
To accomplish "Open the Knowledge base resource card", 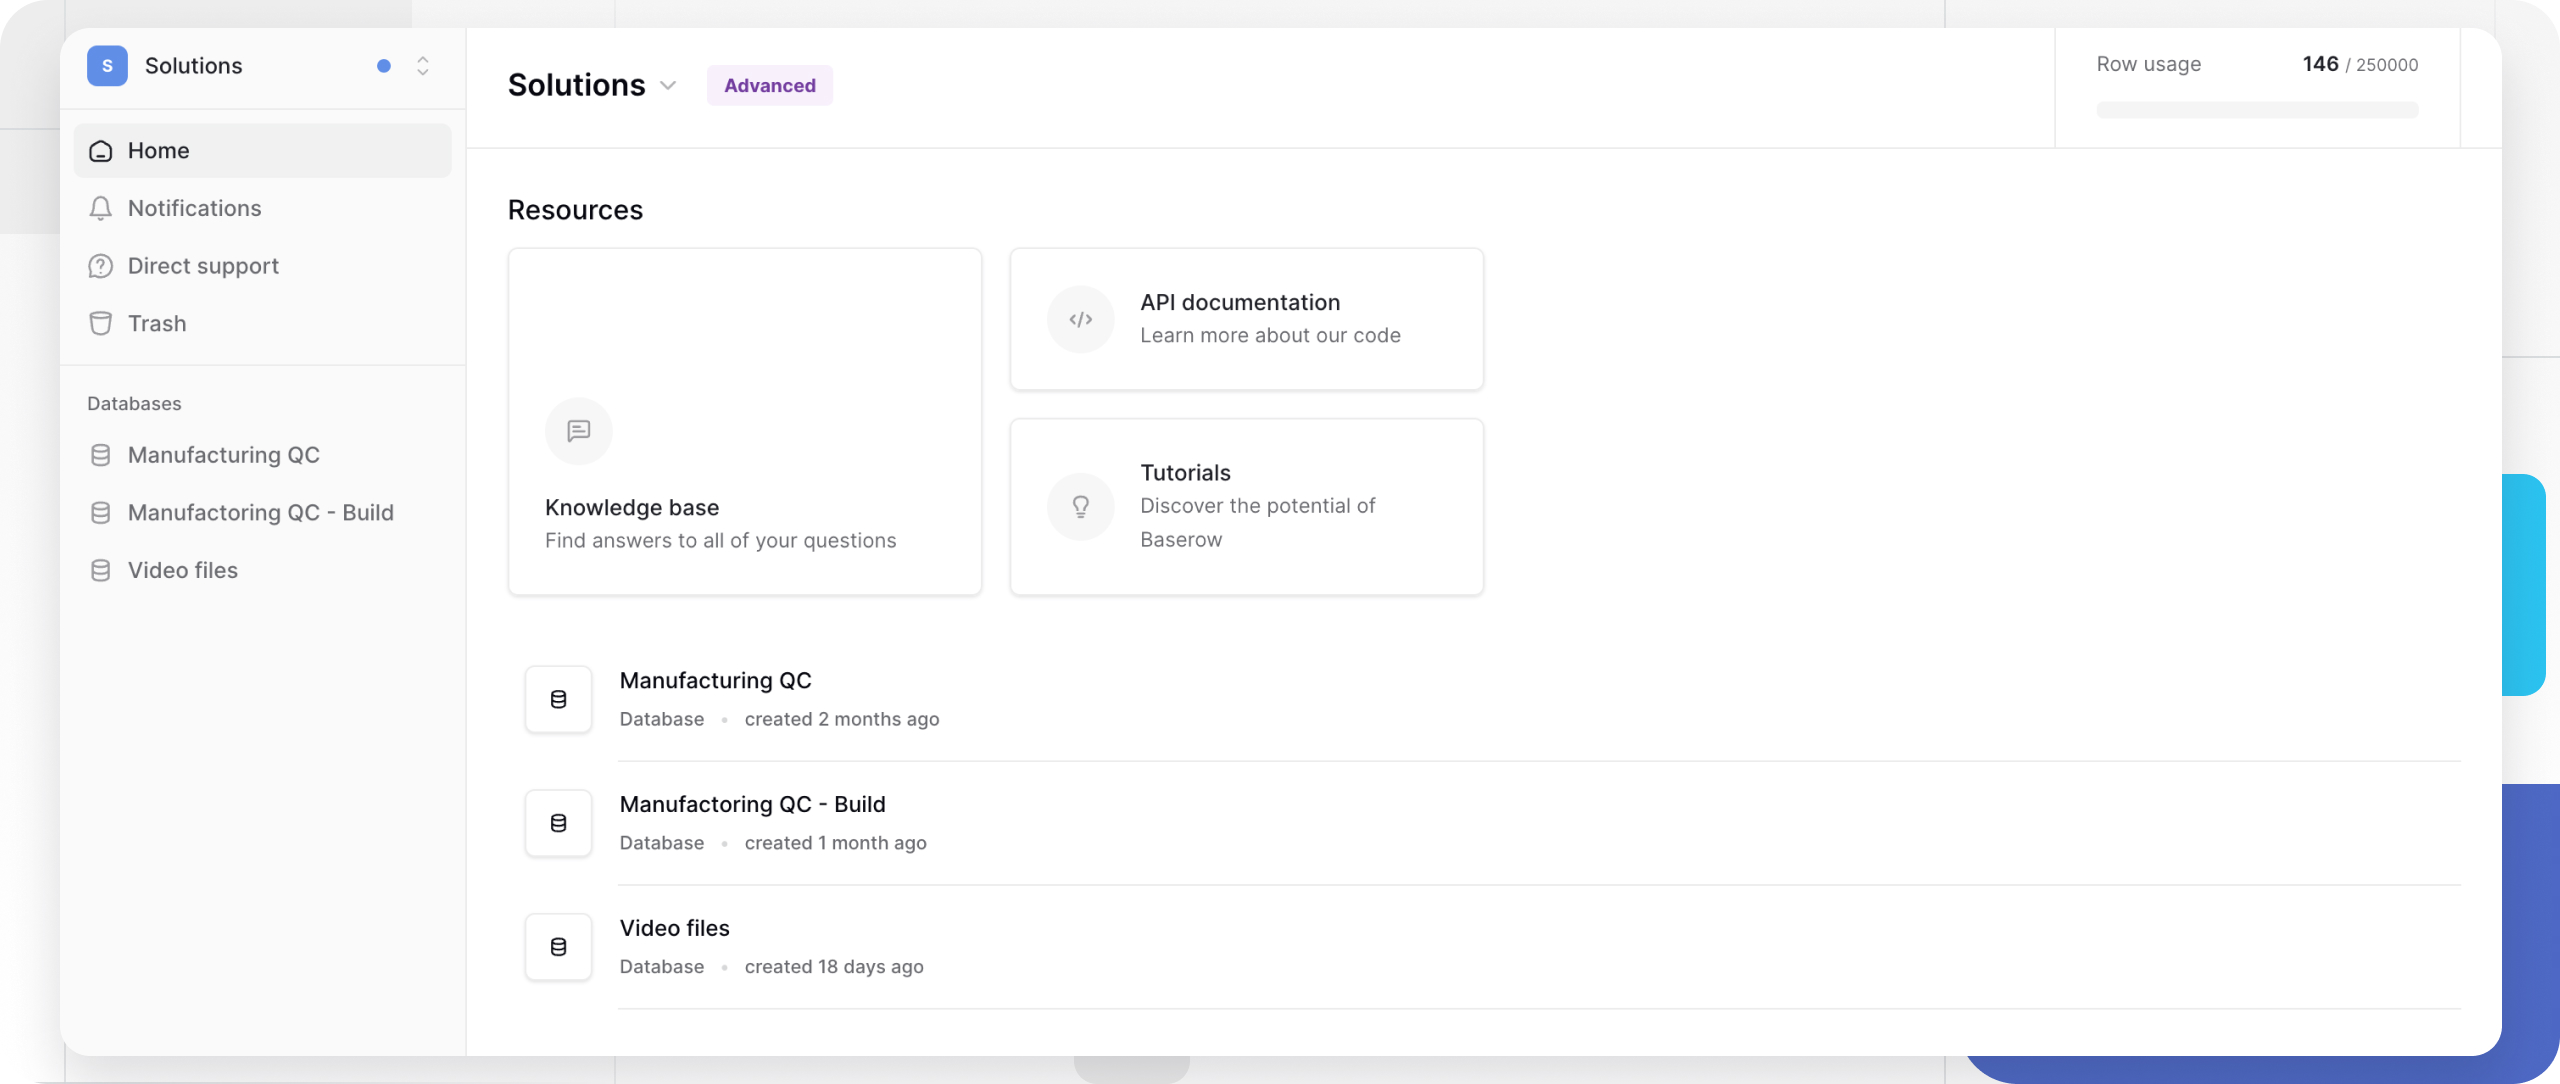I will click(744, 421).
